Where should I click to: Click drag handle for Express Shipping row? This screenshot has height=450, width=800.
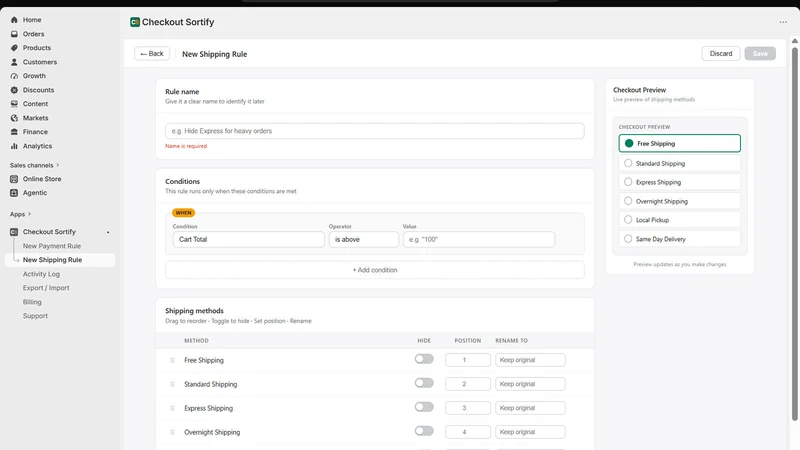[x=172, y=408]
